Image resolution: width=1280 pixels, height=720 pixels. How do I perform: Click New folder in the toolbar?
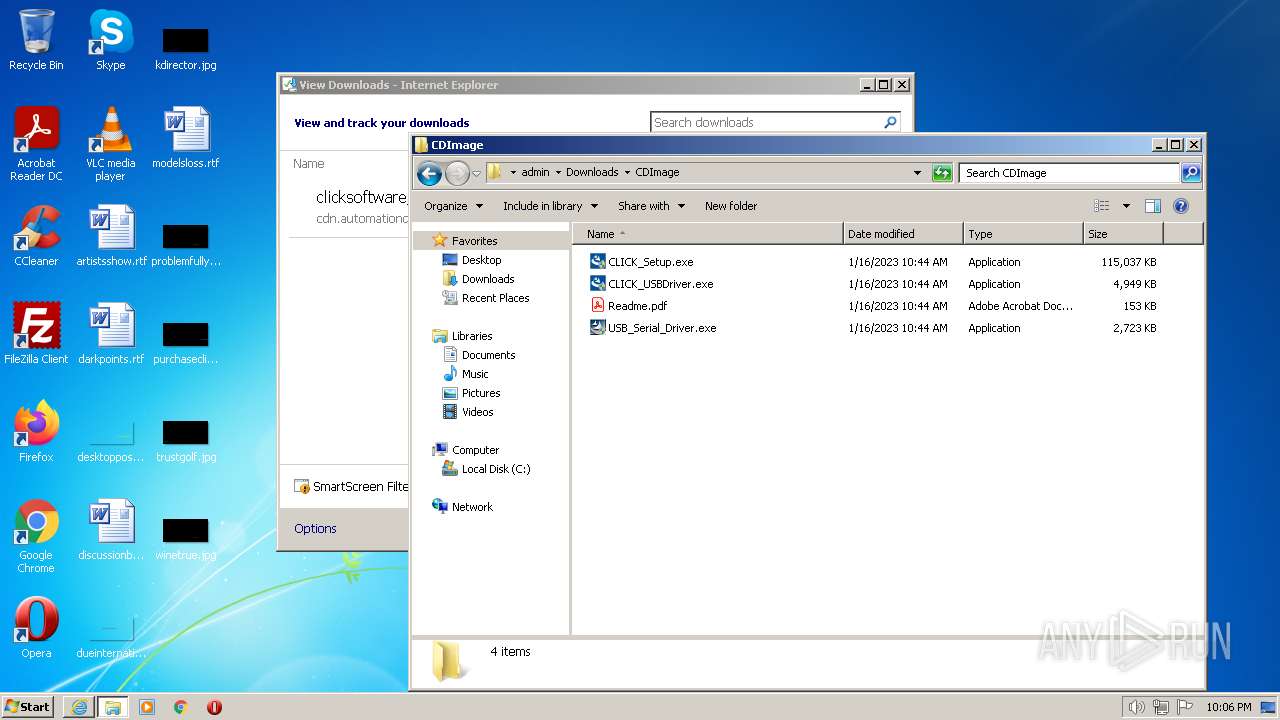731,206
